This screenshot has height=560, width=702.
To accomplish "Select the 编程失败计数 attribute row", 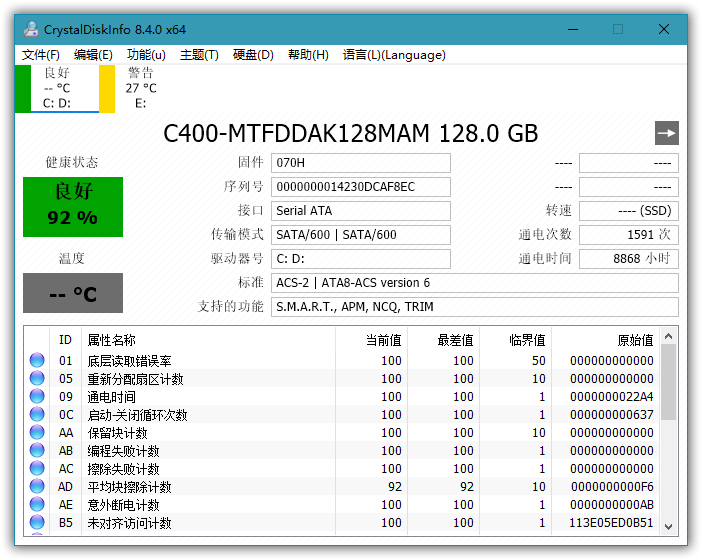I will [x=342, y=450].
